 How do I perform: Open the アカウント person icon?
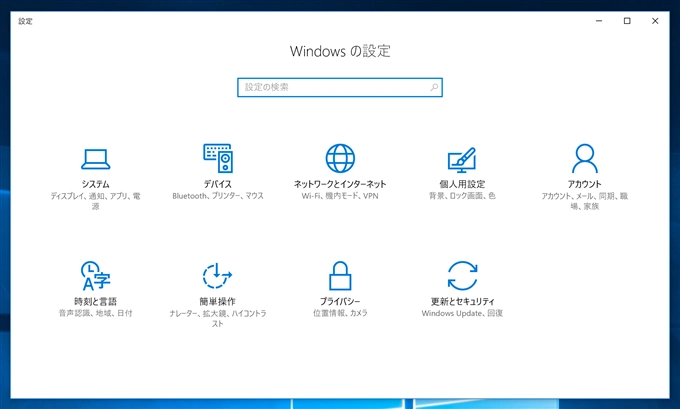585,158
